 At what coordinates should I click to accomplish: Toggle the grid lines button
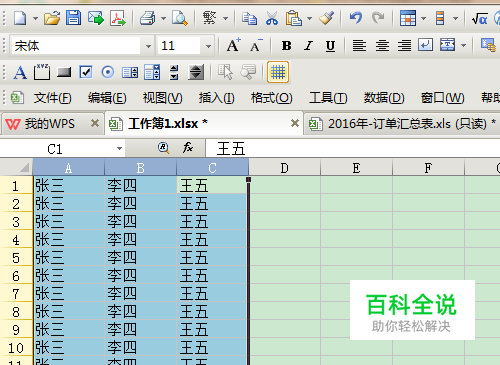(278, 72)
